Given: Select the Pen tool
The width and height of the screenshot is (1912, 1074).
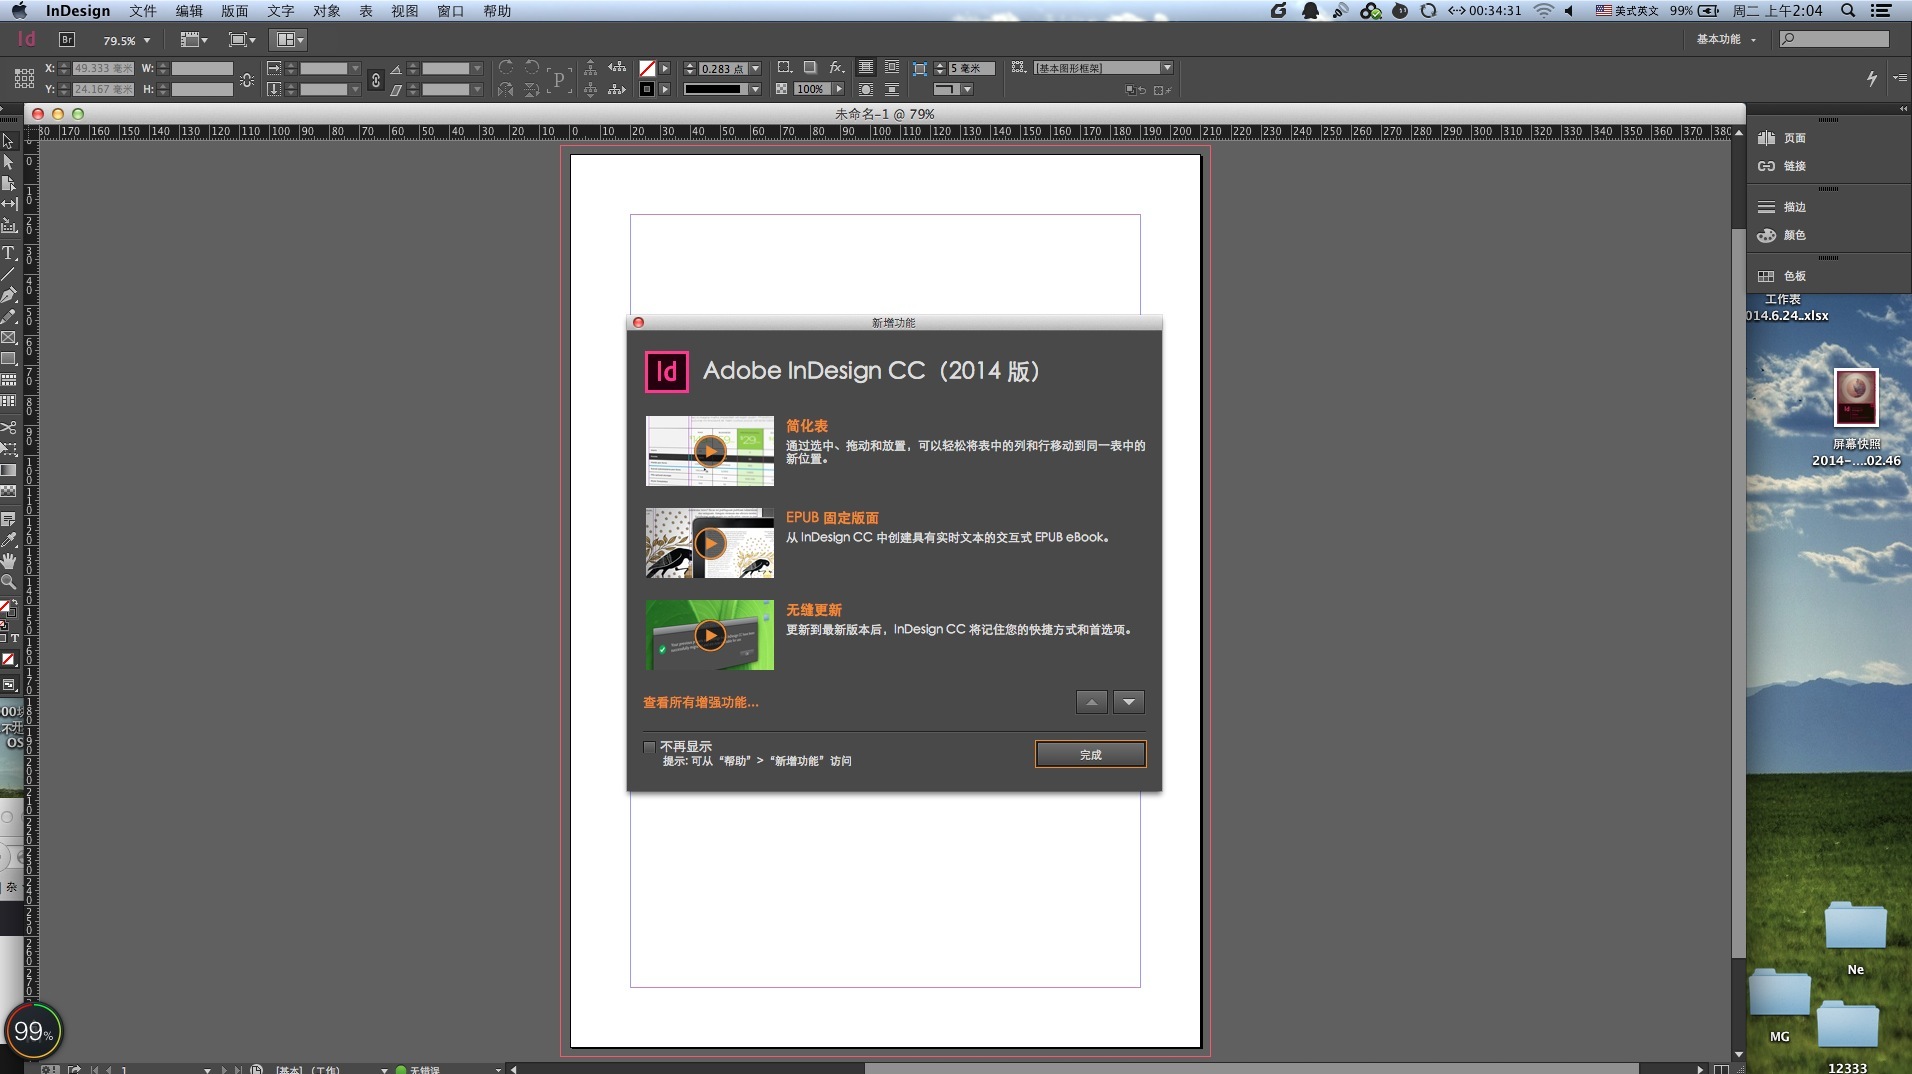Looking at the screenshot, I should coord(9,295).
